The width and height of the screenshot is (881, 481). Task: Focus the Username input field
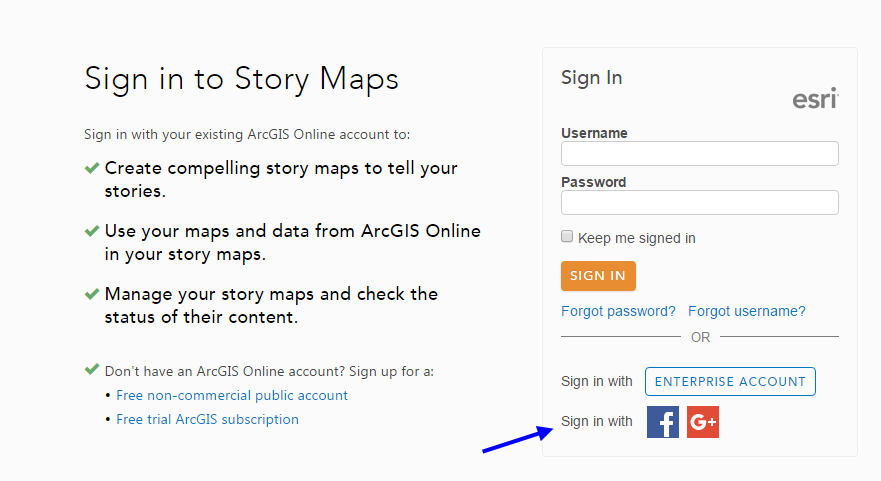pyautogui.click(x=699, y=153)
